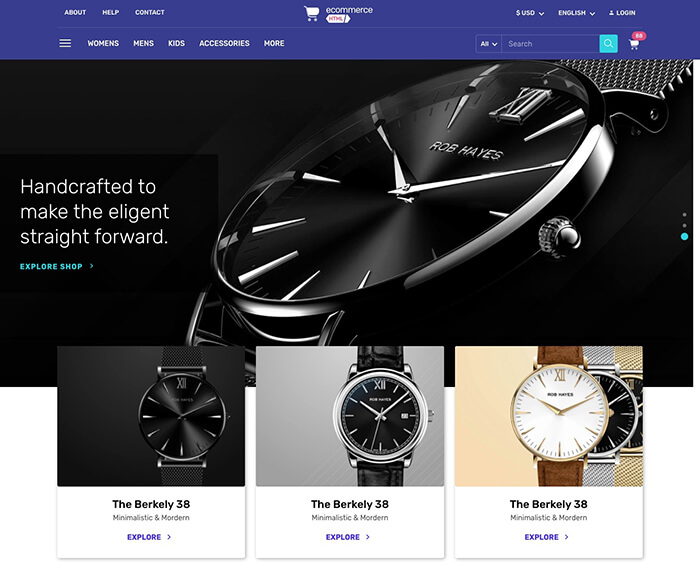Open the shopping cart icon

tap(633, 44)
